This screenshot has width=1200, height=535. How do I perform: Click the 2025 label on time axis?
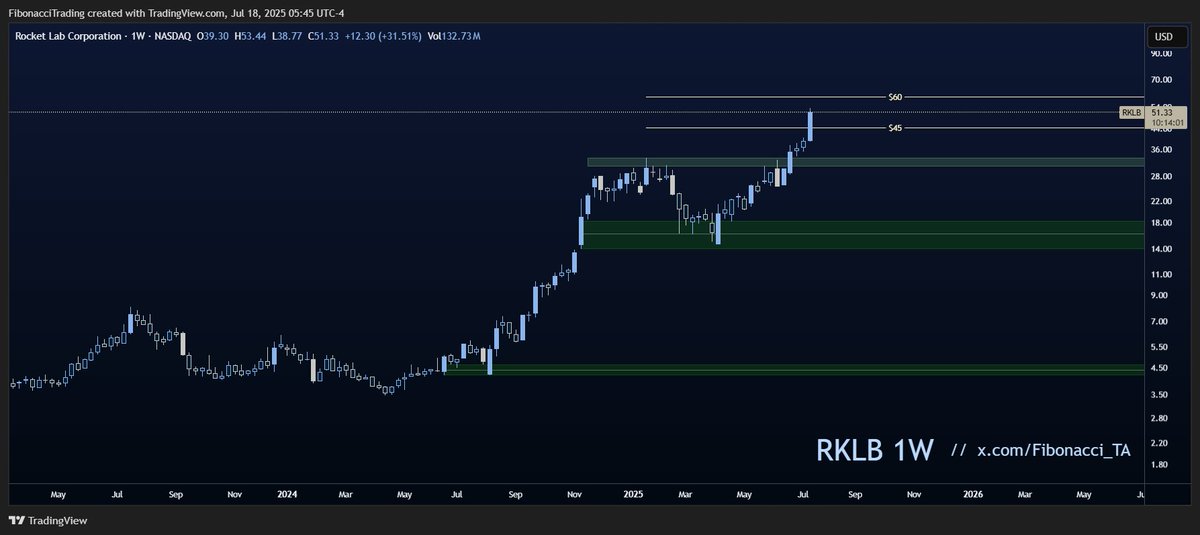point(631,494)
